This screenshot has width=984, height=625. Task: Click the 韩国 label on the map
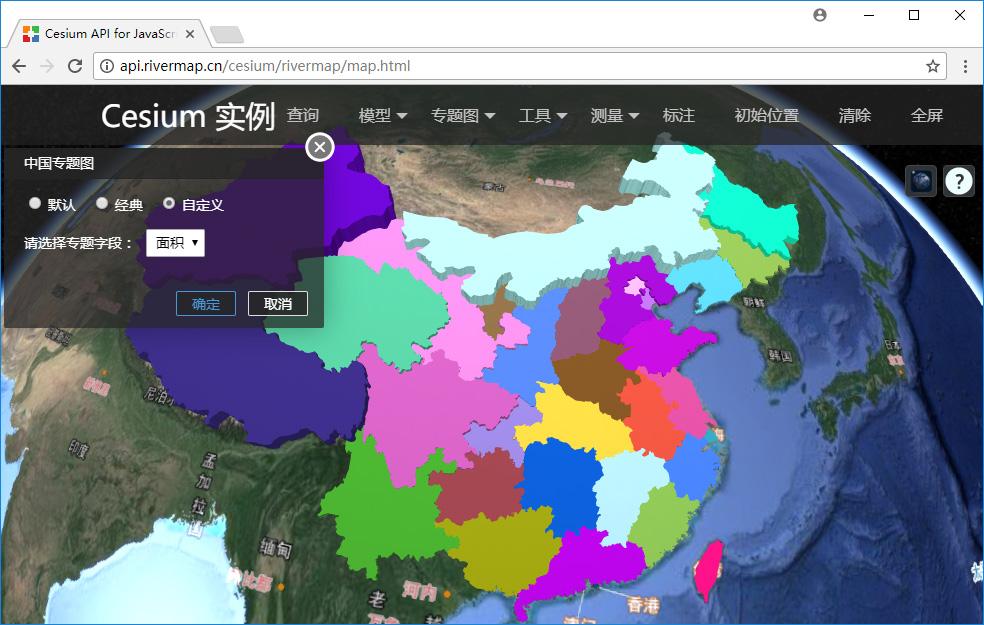tap(780, 356)
